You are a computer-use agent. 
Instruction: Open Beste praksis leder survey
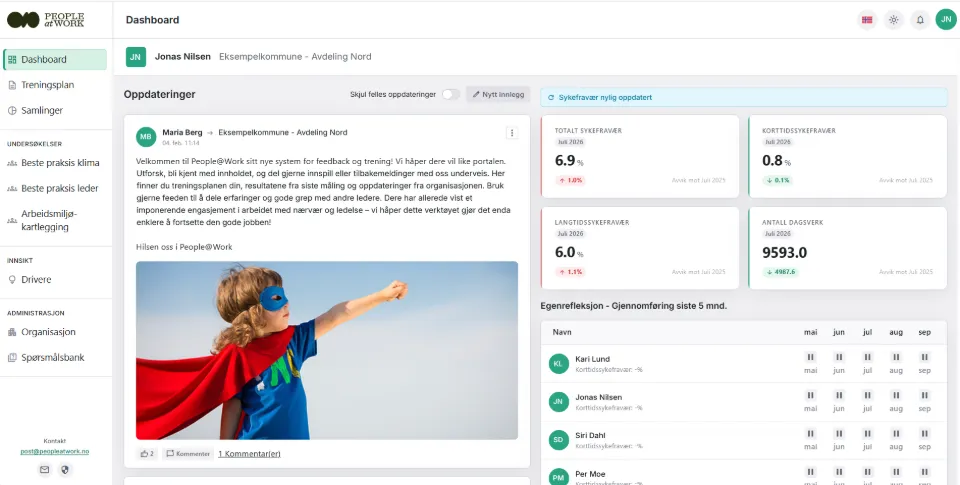point(55,189)
